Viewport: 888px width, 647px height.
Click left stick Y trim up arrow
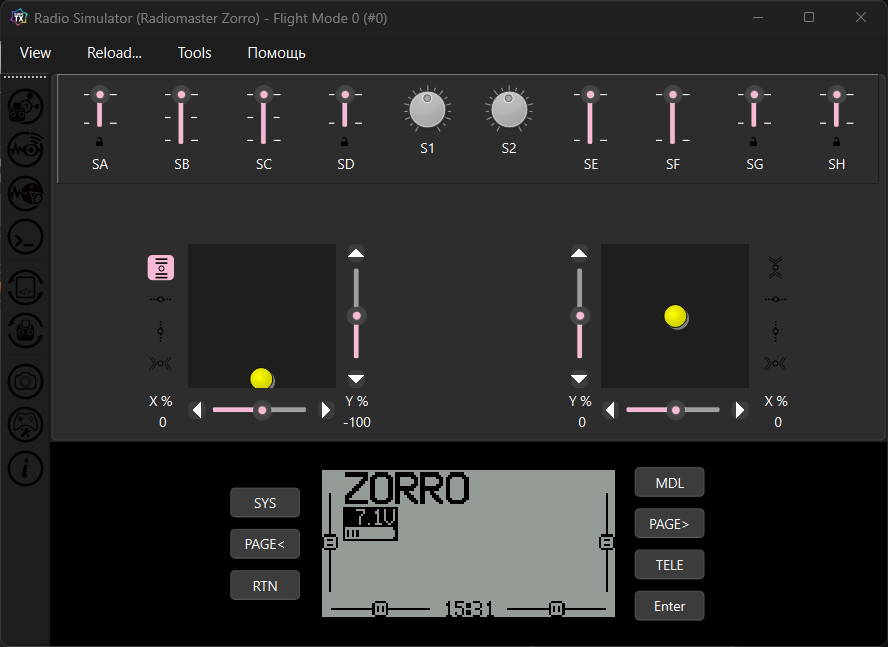click(x=356, y=253)
